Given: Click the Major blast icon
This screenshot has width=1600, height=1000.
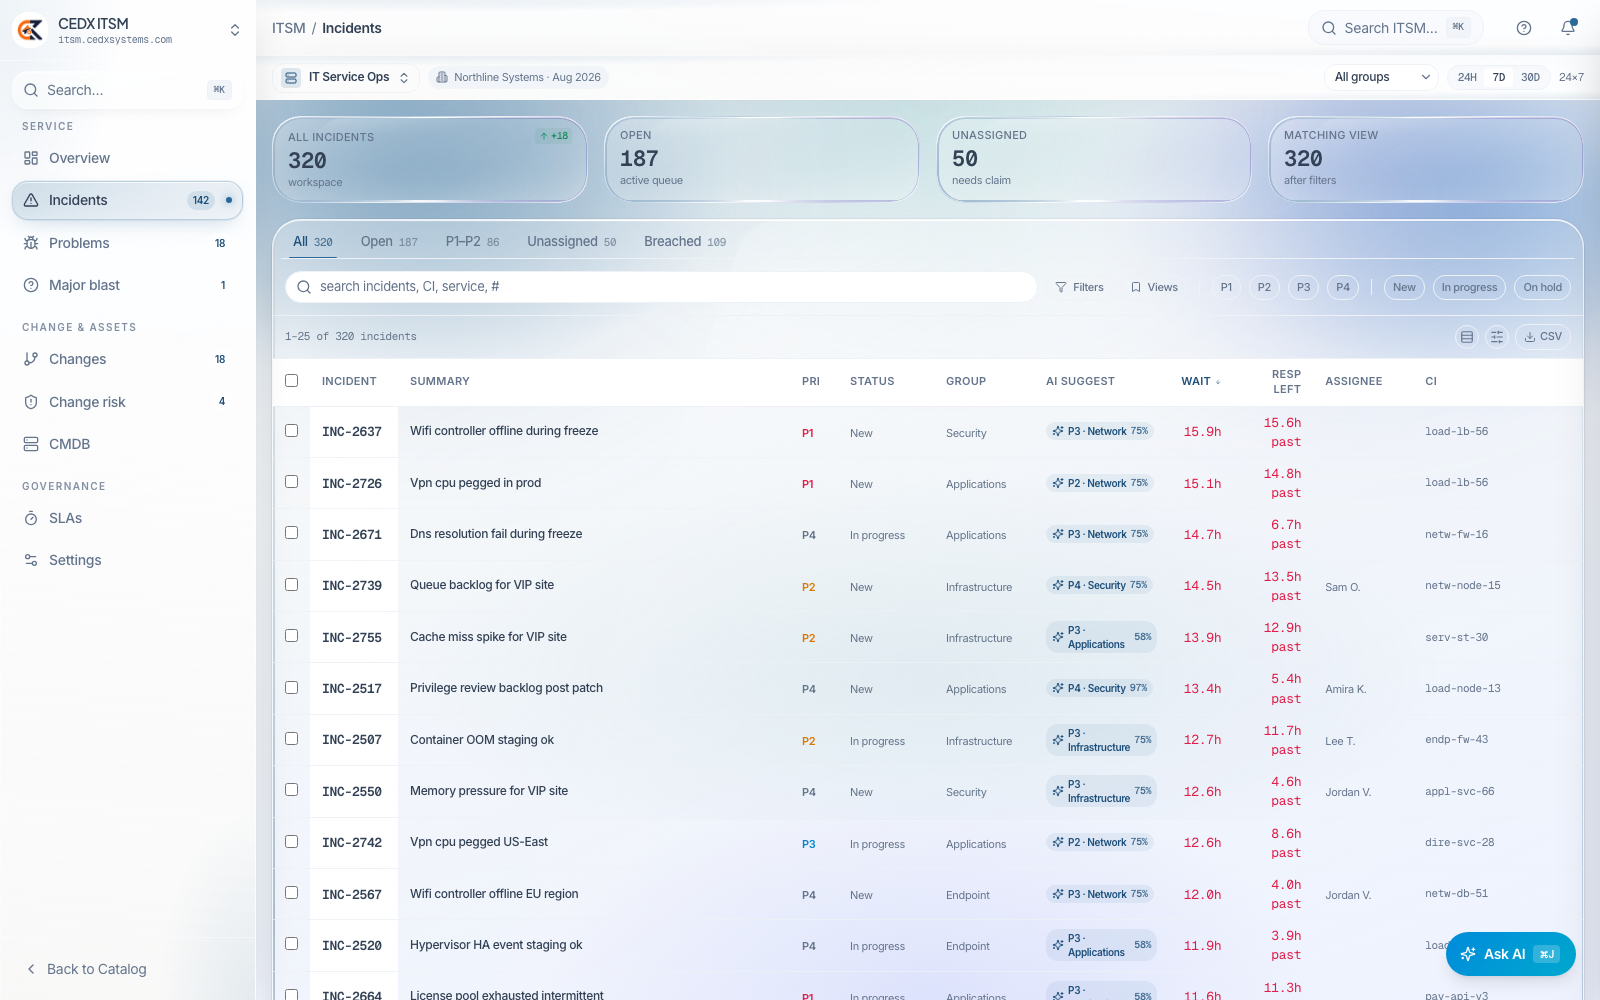Looking at the screenshot, I should [x=31, y=285].
